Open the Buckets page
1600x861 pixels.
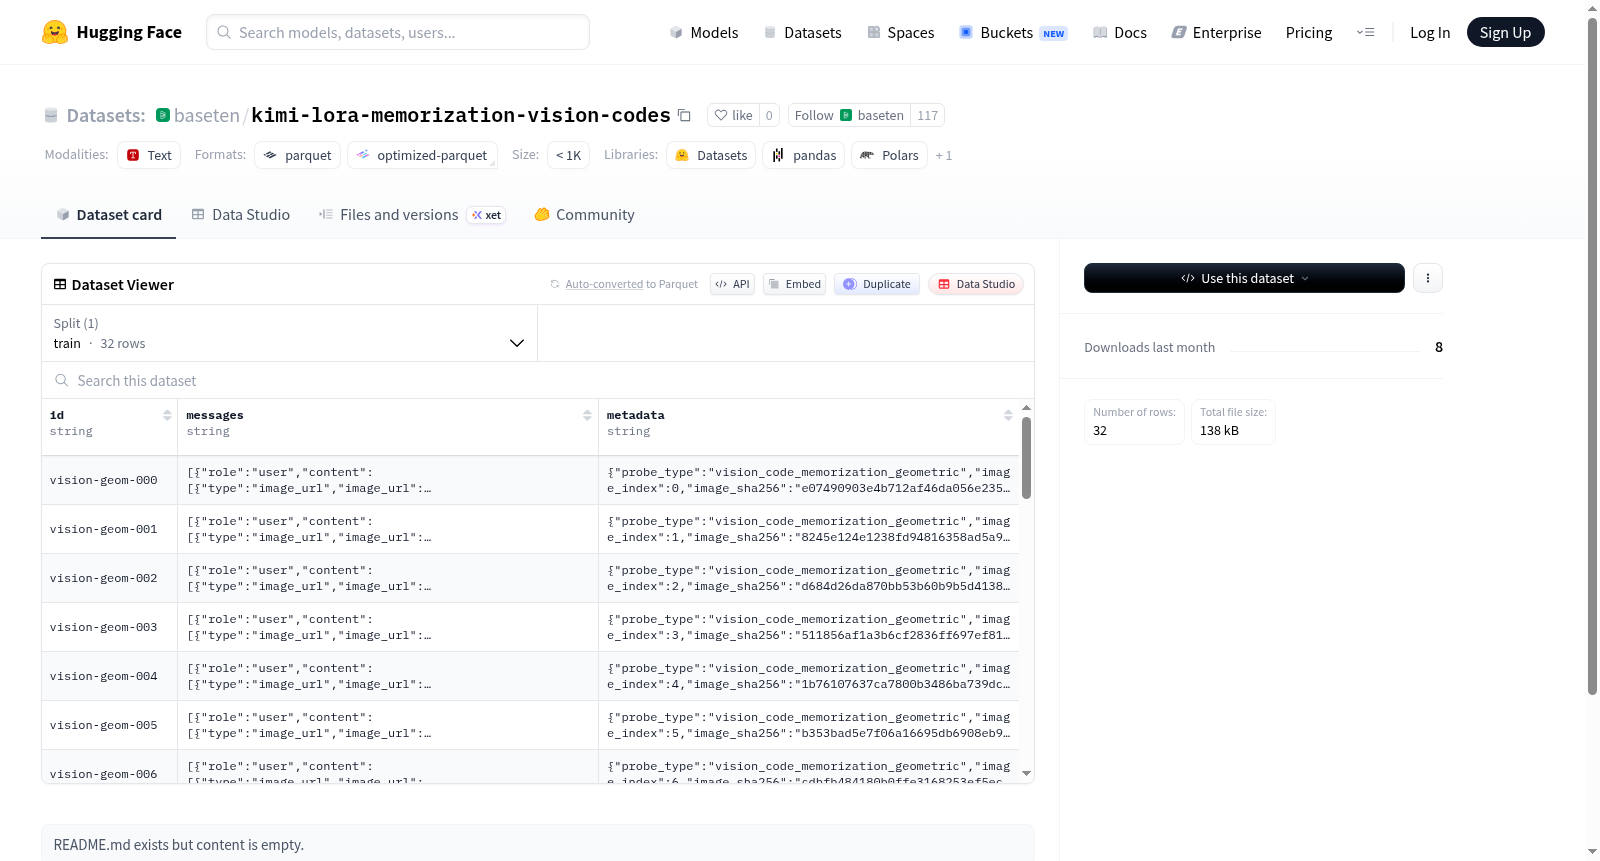click(1013, 33)
